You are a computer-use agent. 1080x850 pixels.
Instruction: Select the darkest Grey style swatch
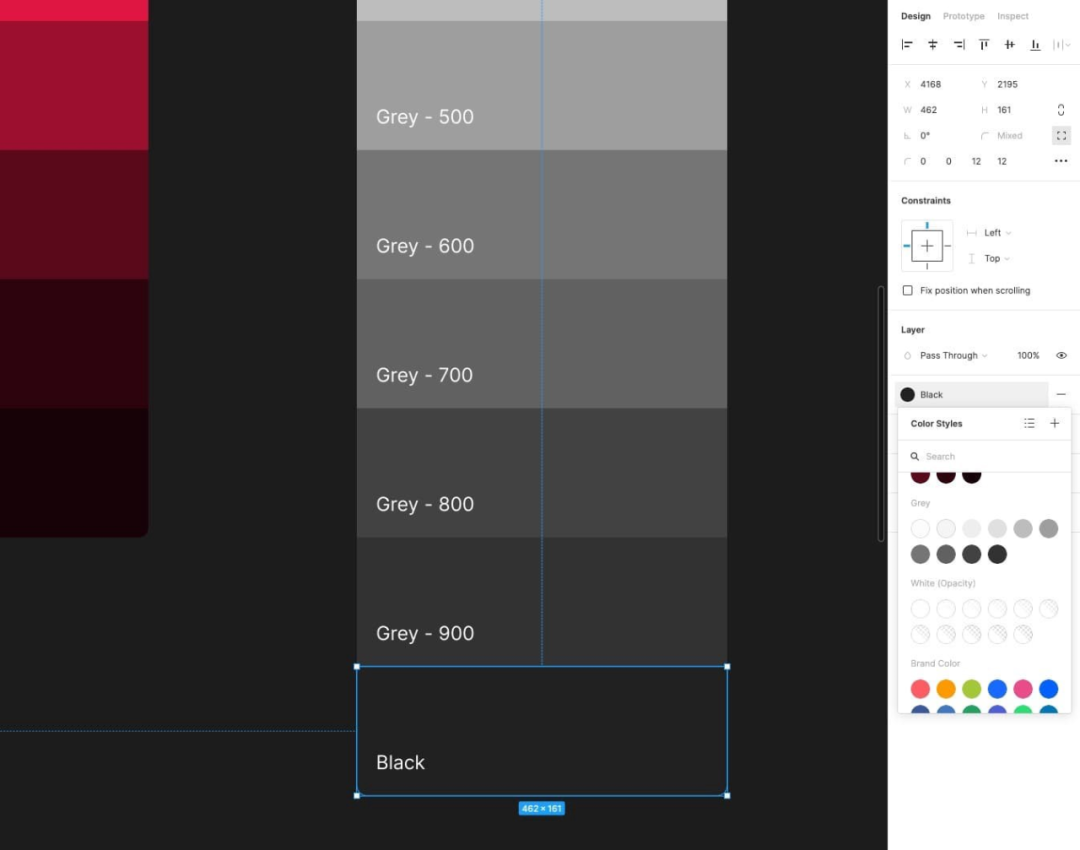coord(997,554)
